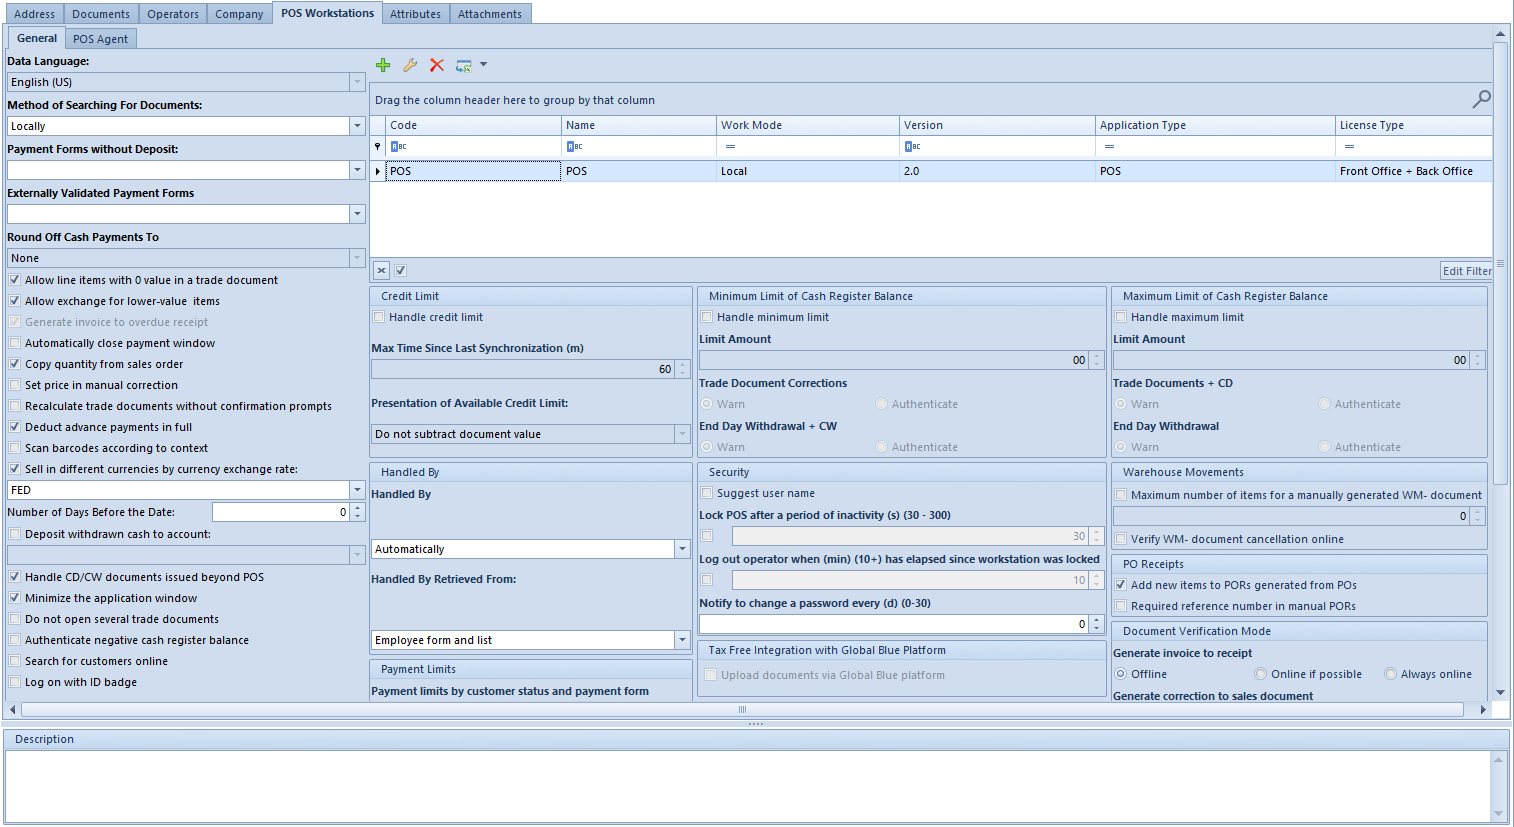The image size is (1514, 827).
Task: Enable Set price in manual correction
Action: point(15,385)
